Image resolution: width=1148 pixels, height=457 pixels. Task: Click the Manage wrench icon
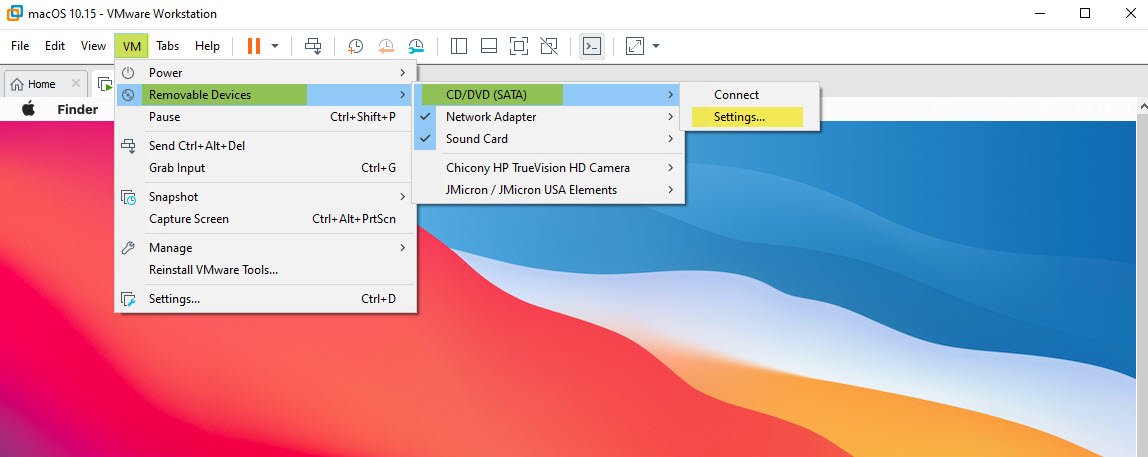(128, 248)
